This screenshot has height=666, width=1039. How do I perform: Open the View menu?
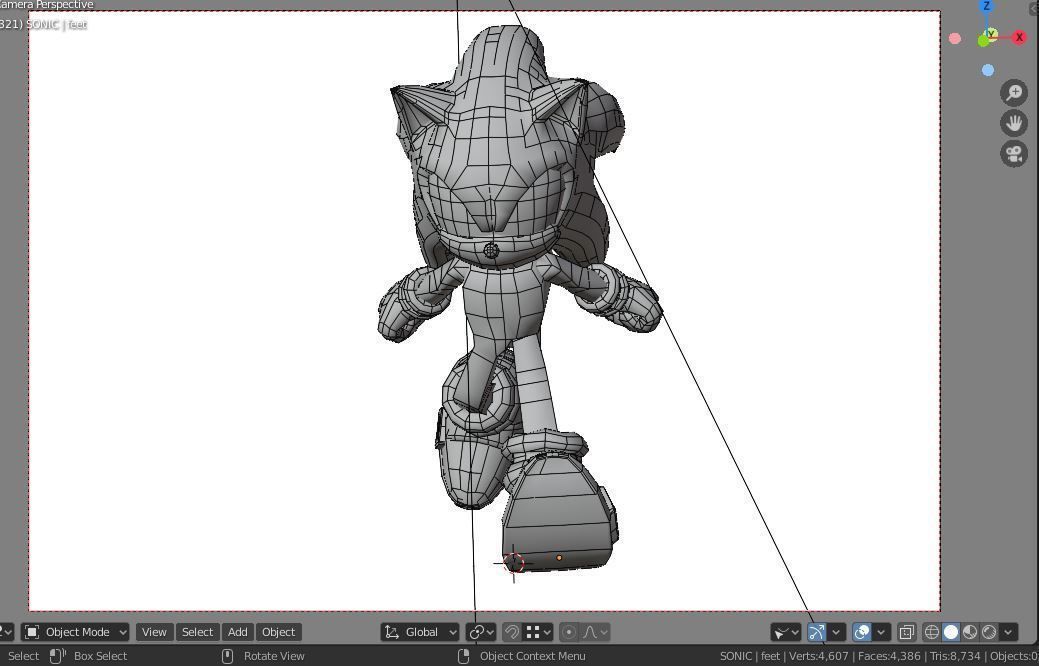[x=154, y=631]
